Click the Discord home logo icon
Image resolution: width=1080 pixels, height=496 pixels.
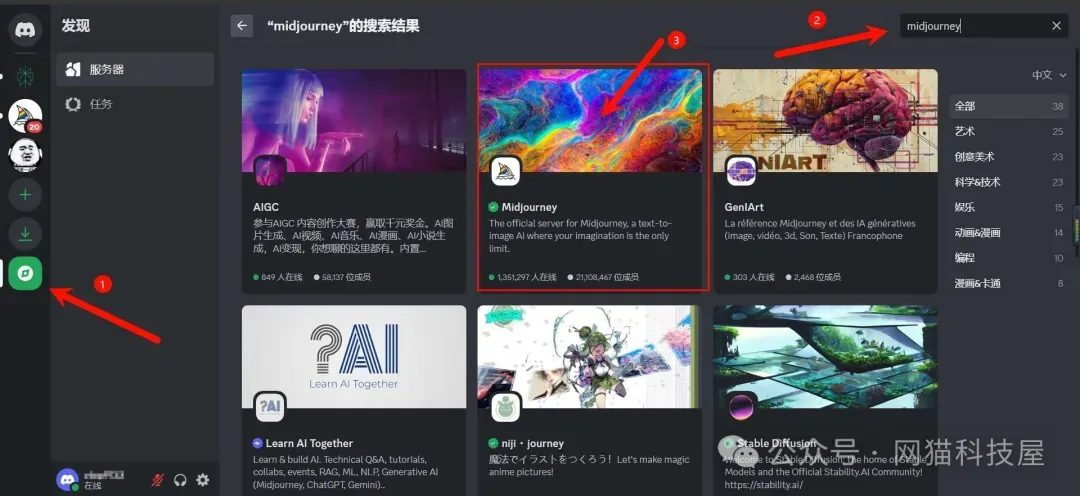(25, 27)
